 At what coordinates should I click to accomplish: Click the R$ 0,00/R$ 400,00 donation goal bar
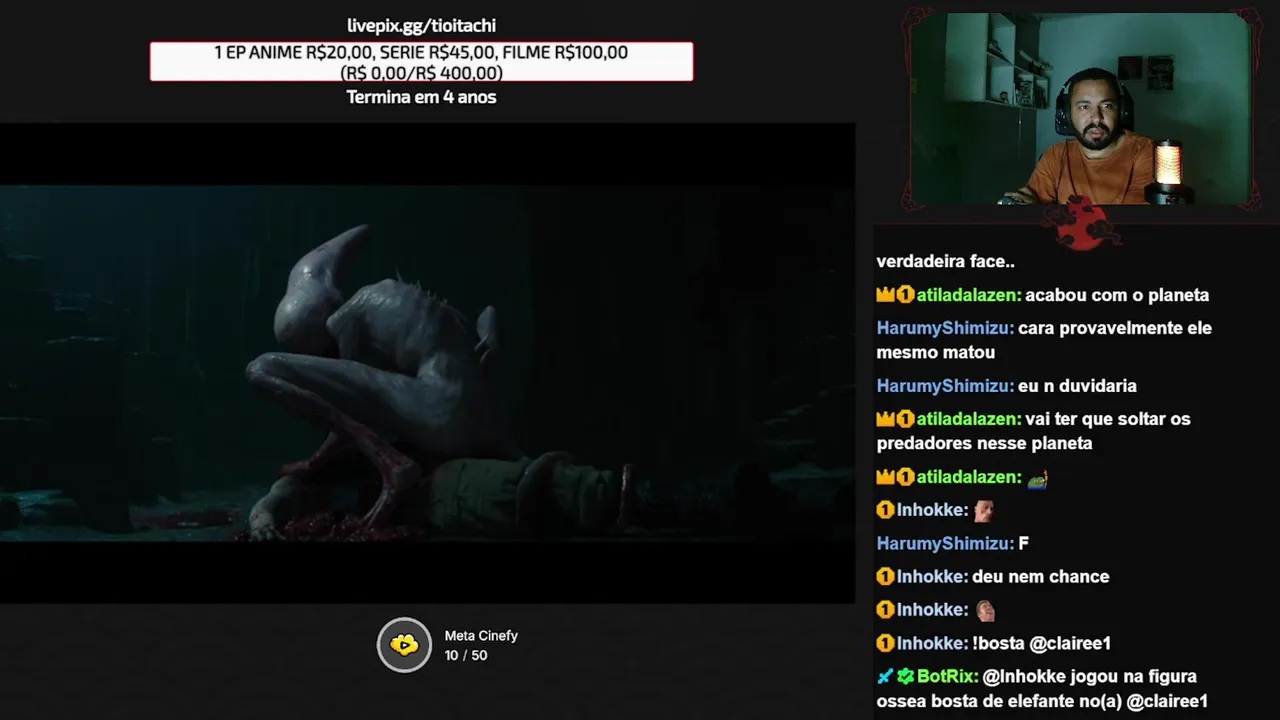(421, 62)
